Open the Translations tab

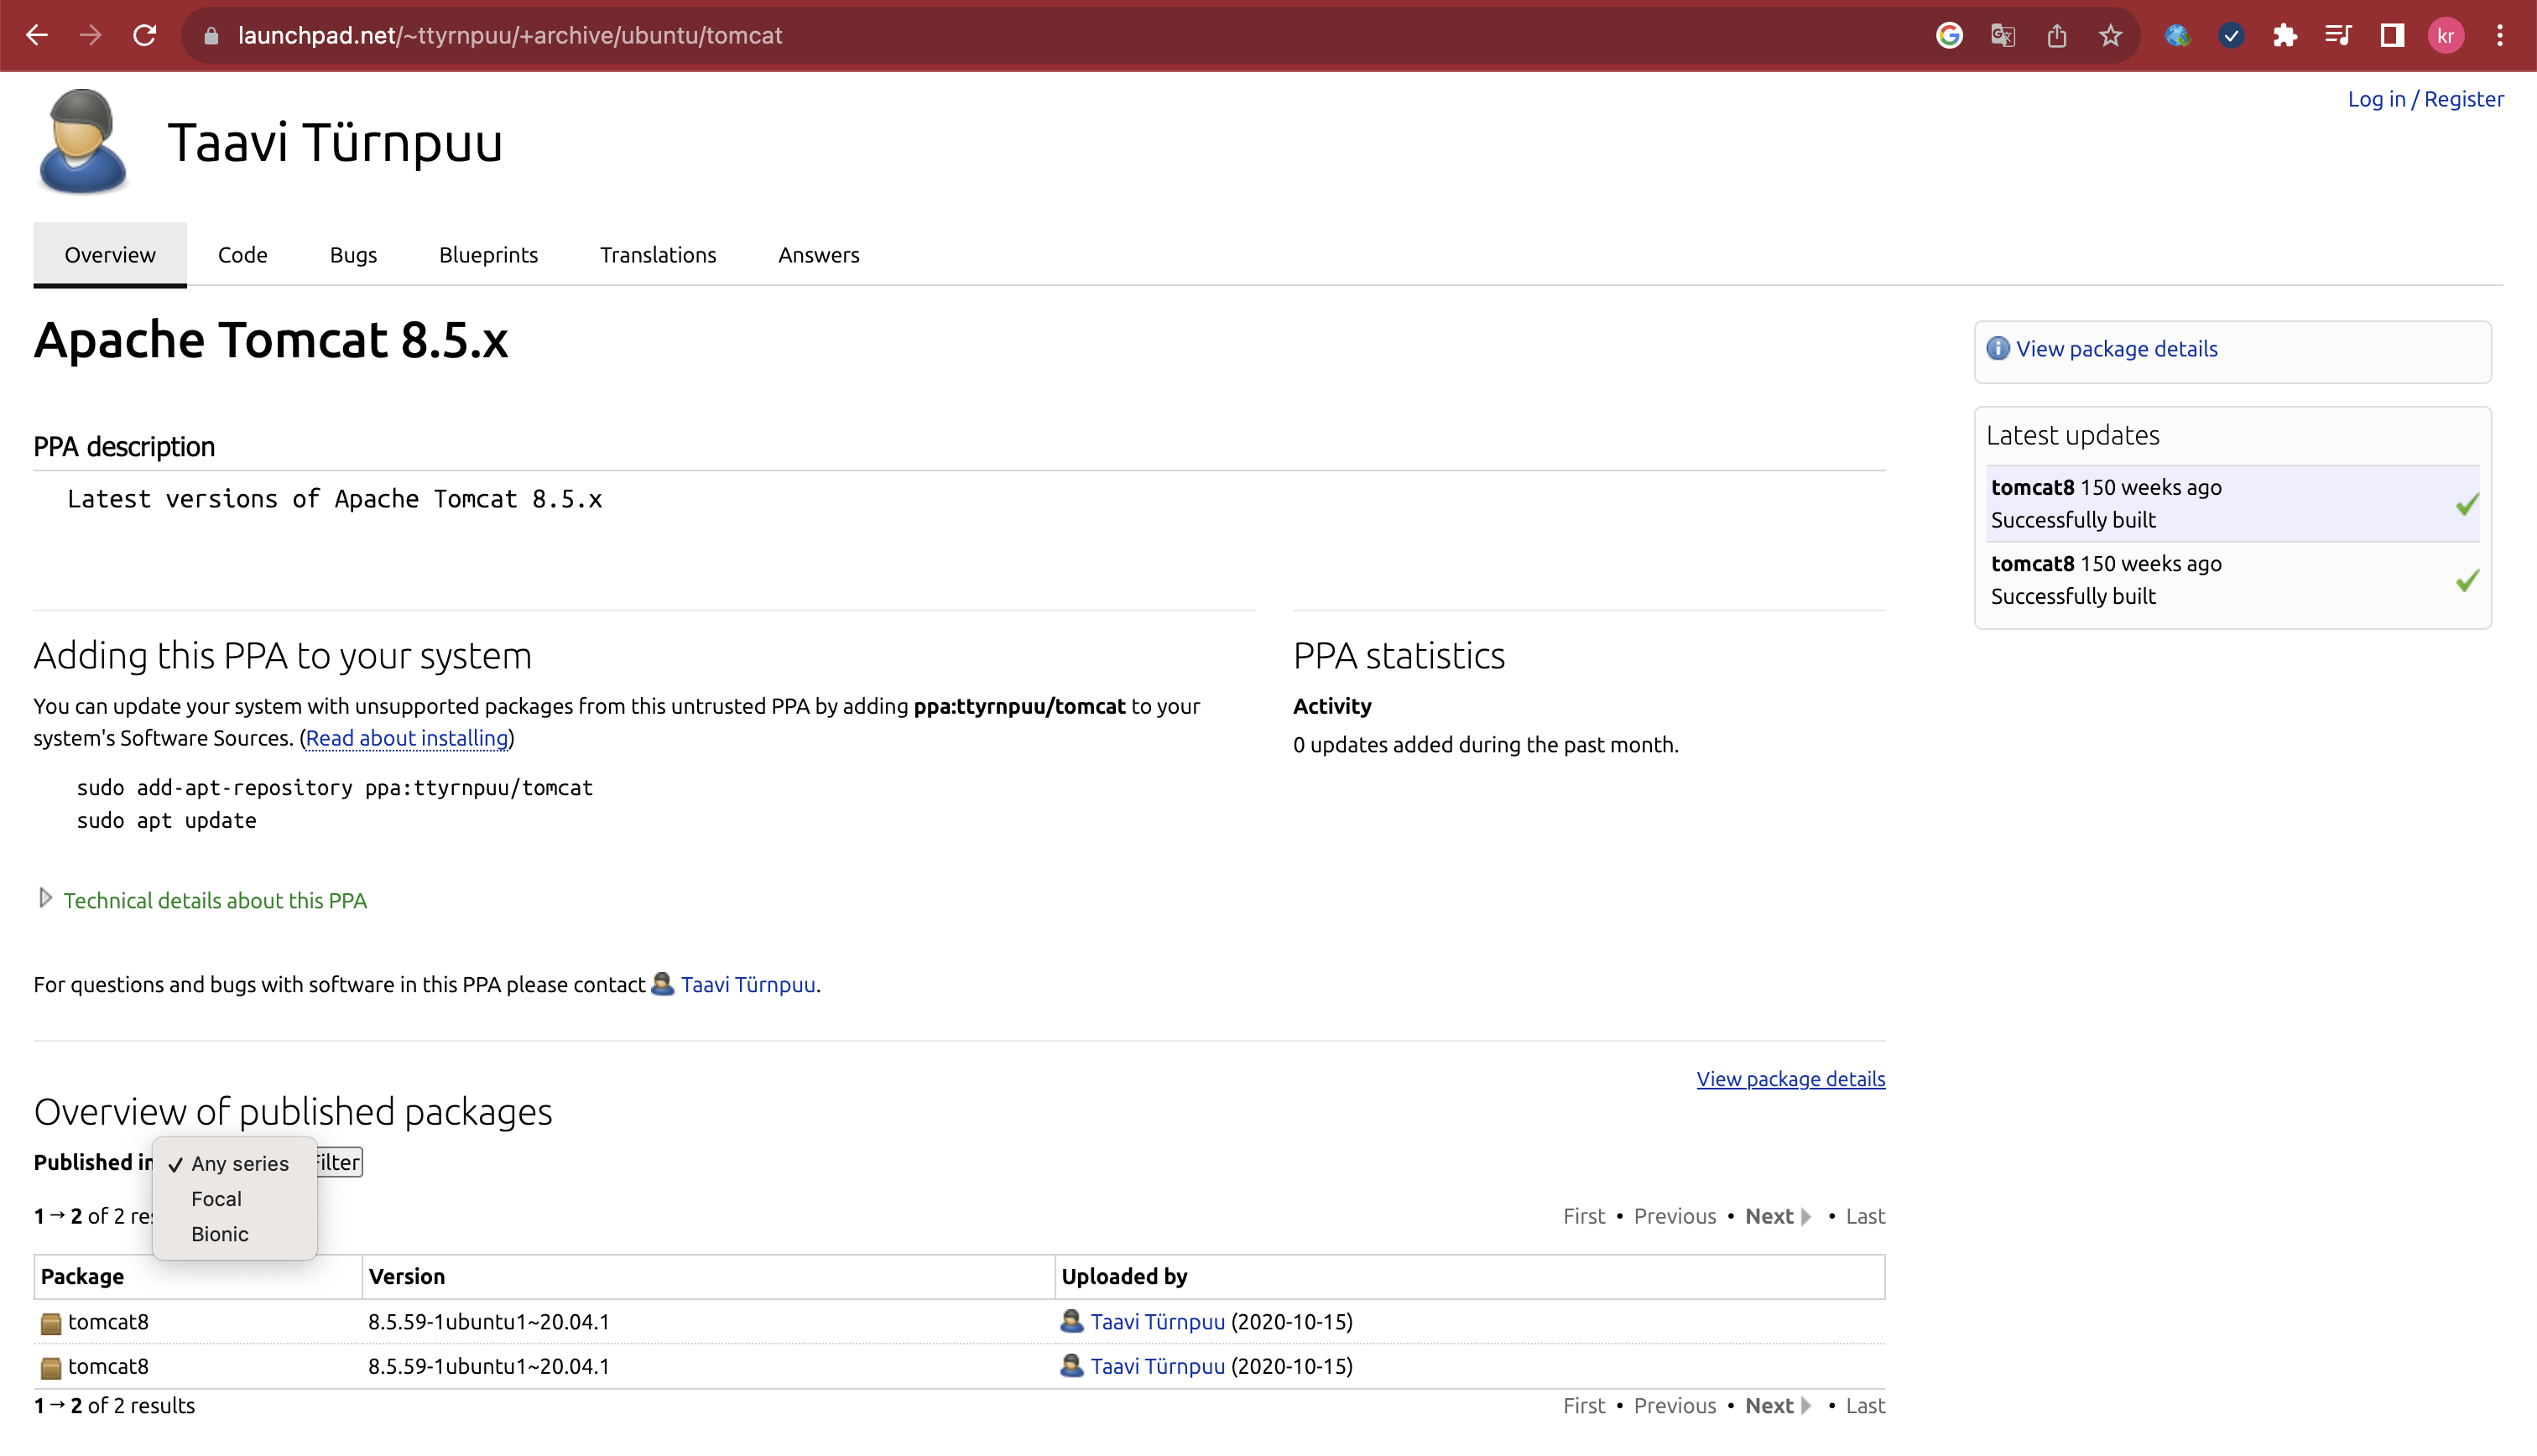657,255
